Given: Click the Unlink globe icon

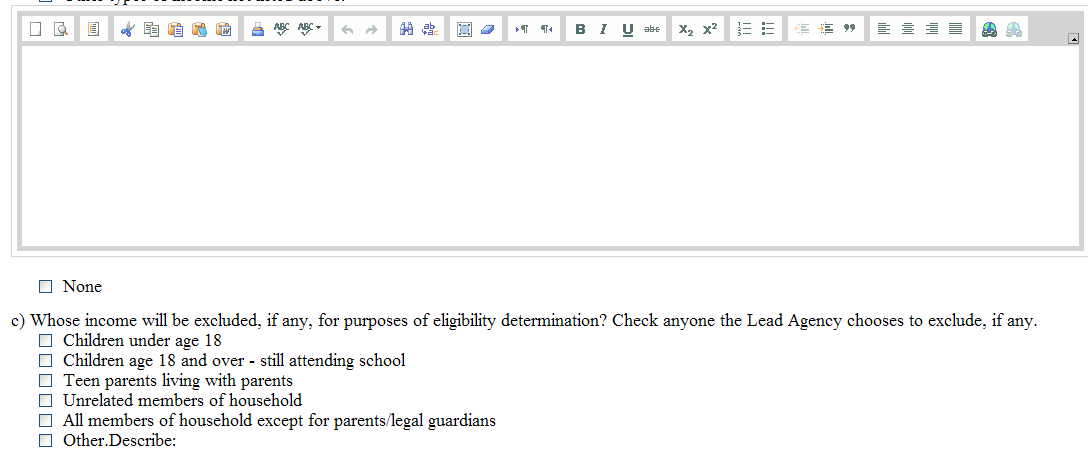Looking at the screenshot, I should [1014, 29].
